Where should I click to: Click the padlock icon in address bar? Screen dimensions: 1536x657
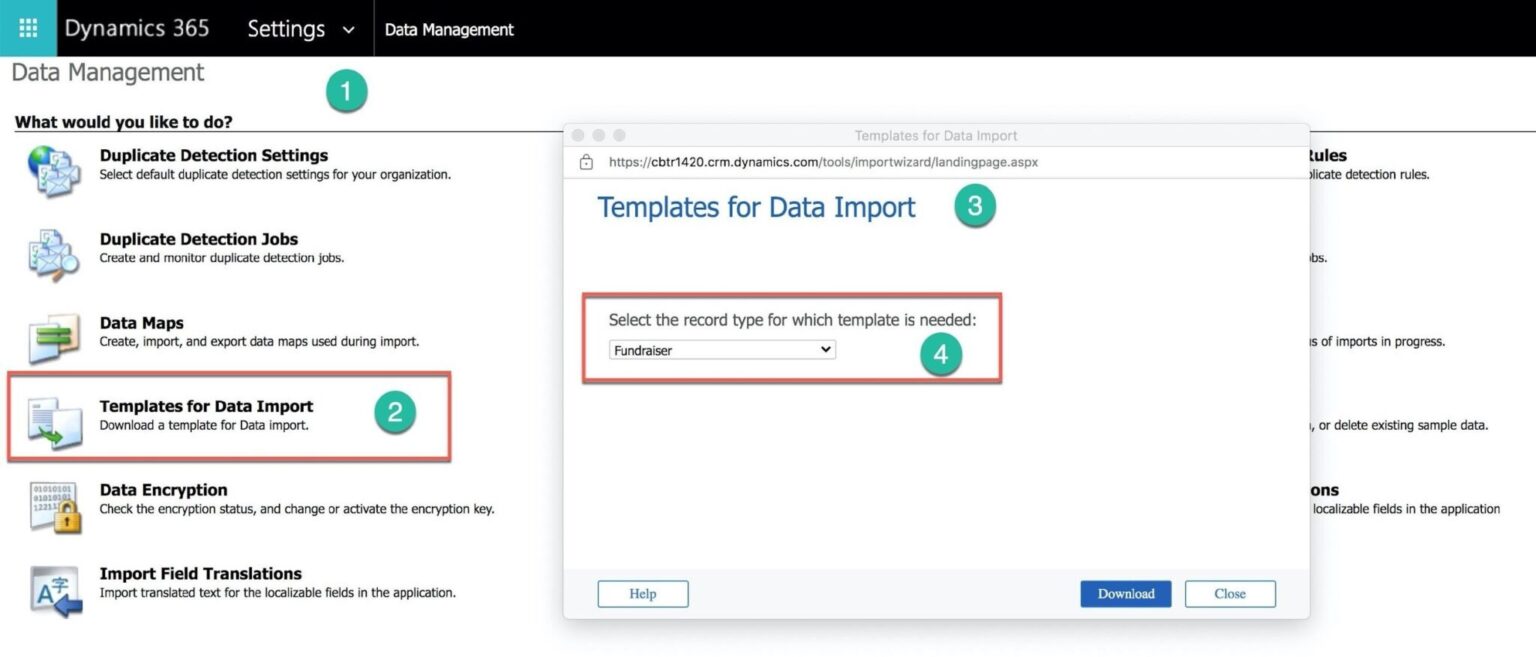[586, 162]
